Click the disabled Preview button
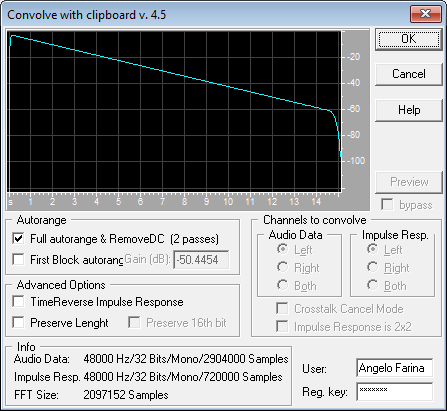 coord(409,182)
